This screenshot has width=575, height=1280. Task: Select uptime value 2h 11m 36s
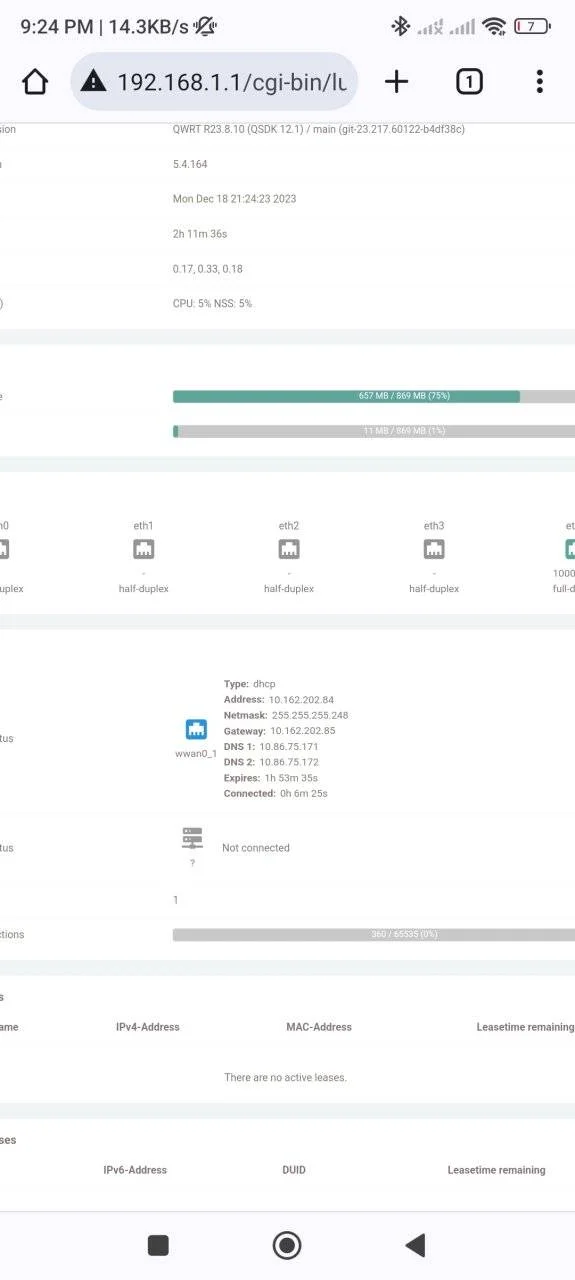[201, 234]
